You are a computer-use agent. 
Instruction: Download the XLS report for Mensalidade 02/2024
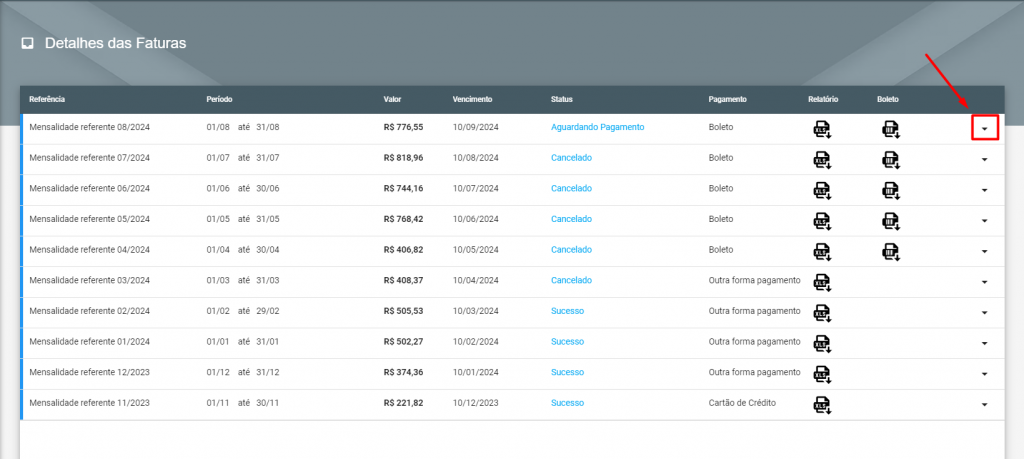tap(822, 313)
